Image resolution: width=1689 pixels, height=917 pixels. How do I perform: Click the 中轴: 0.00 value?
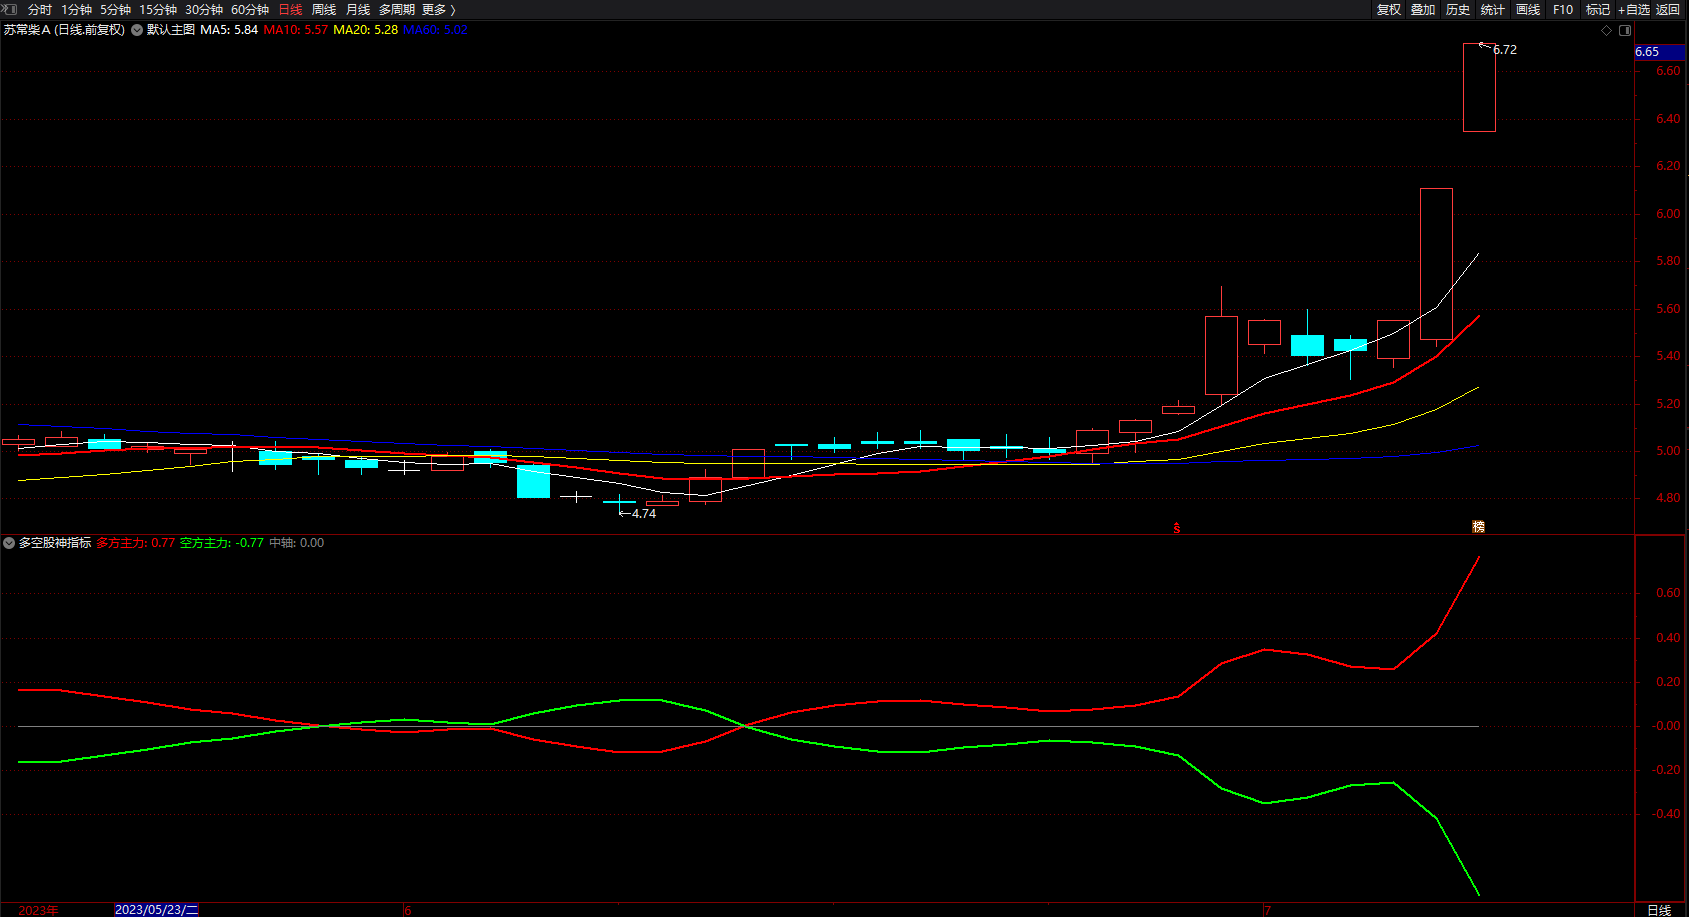297,543
